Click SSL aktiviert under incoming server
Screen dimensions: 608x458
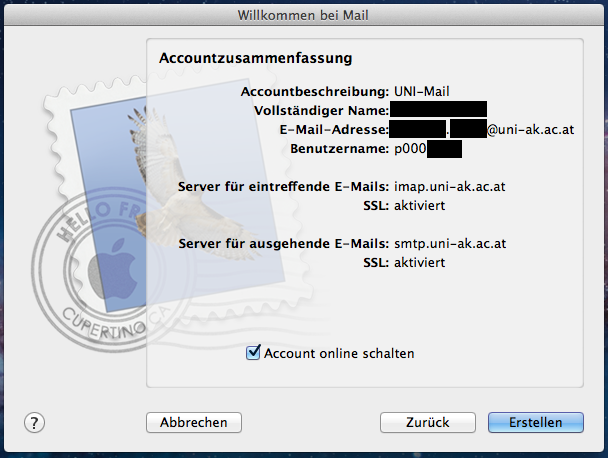pos(419,206)
